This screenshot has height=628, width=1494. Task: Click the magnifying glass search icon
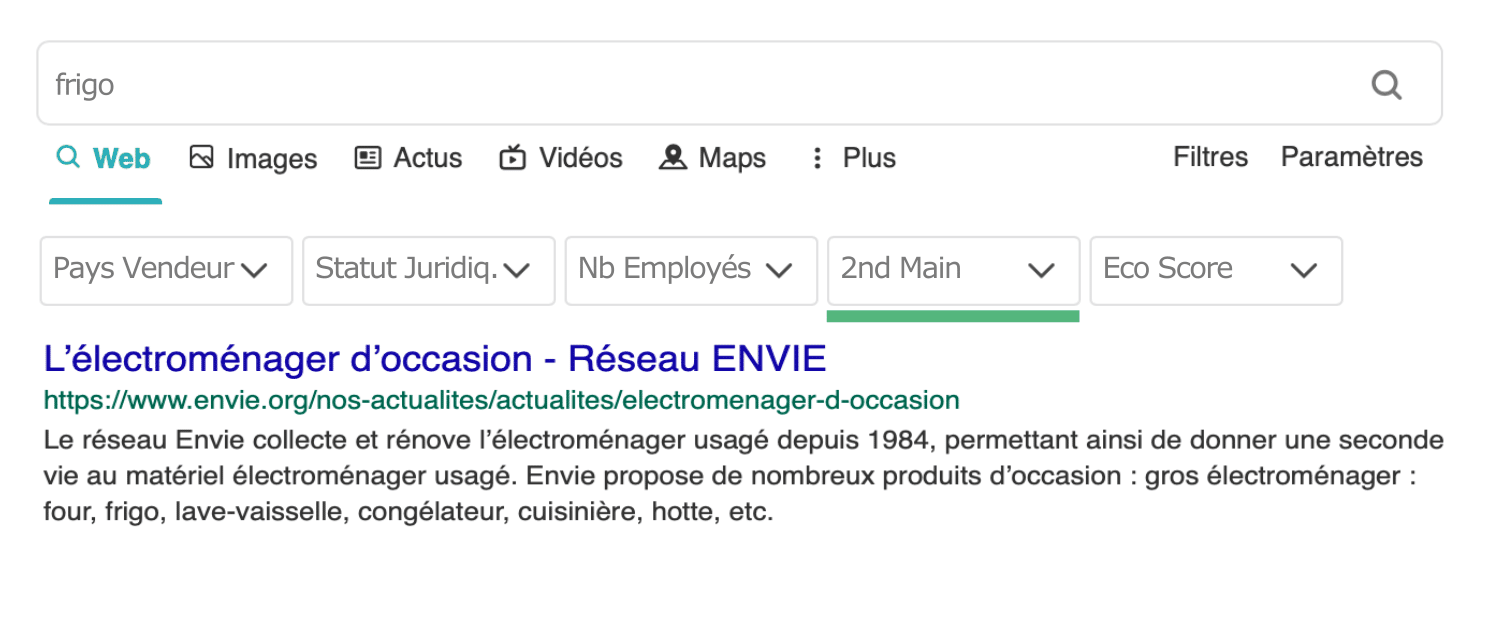pos(1386,84)
